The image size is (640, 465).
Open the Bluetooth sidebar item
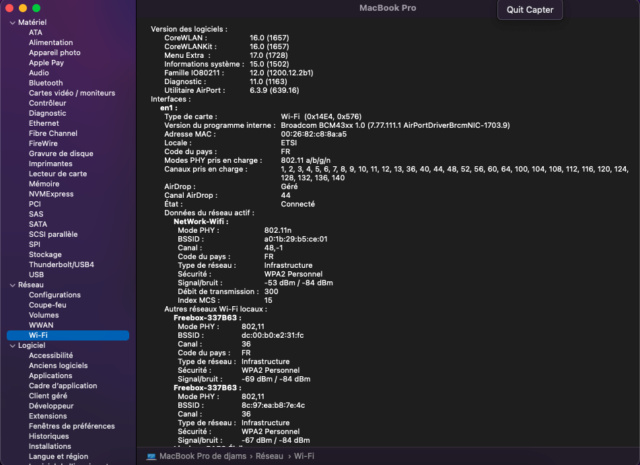tap(46, 83)
